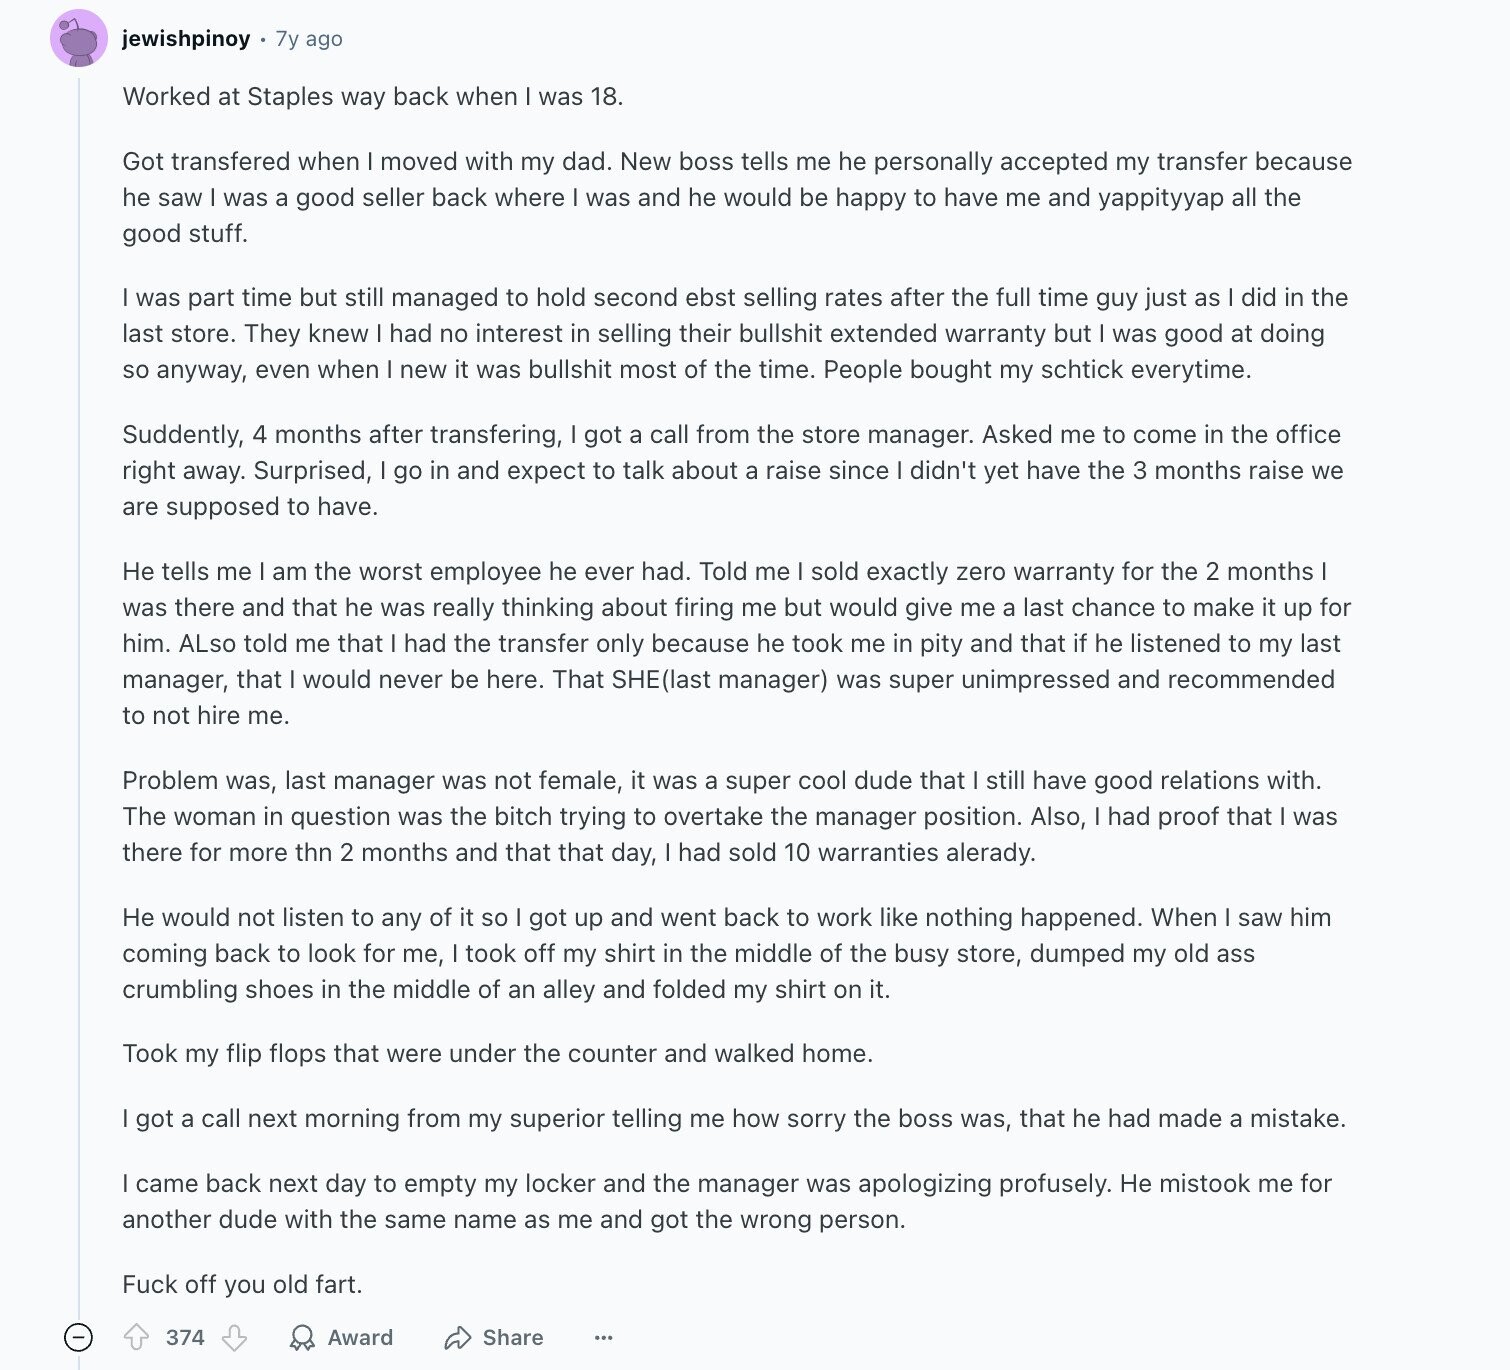Click the Award button label
The height and width of the screenshot is (1370, 1510).
[360, 1337]
